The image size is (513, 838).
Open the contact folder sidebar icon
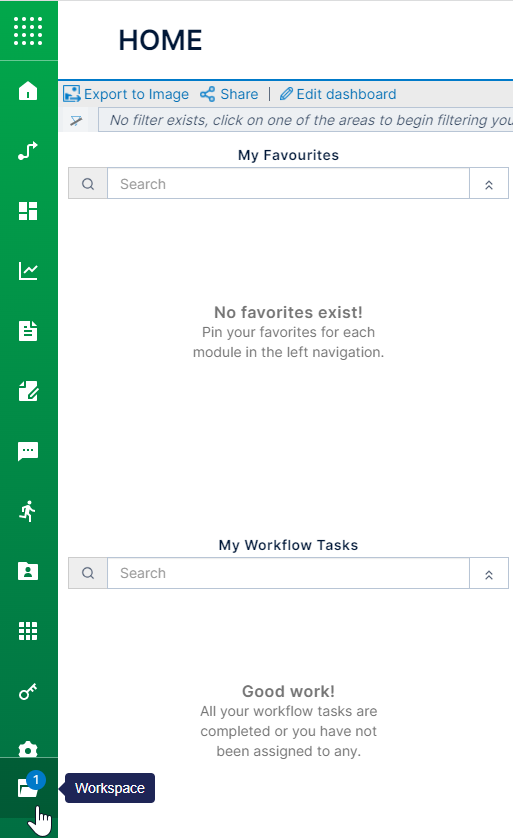[x=28, y=571]
